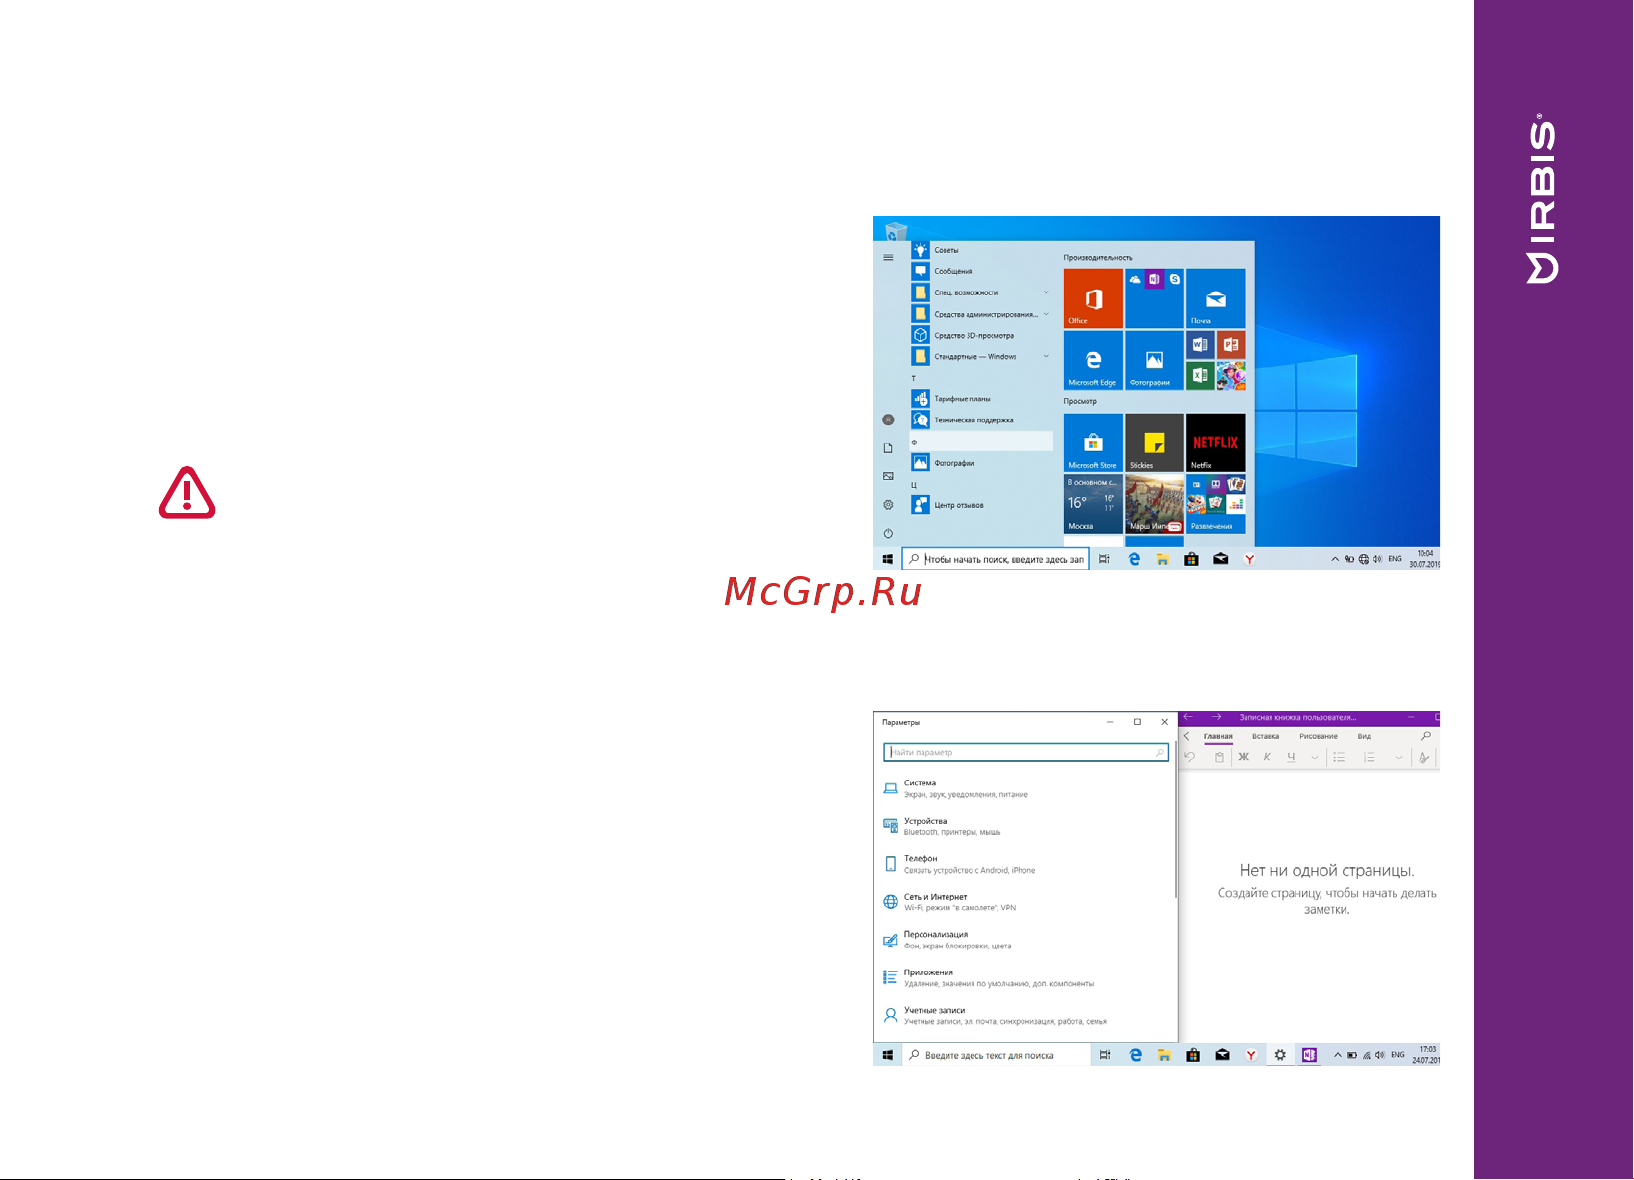Open the Recycle Bin desktop icon
1634x1180 pixels.
896,231
